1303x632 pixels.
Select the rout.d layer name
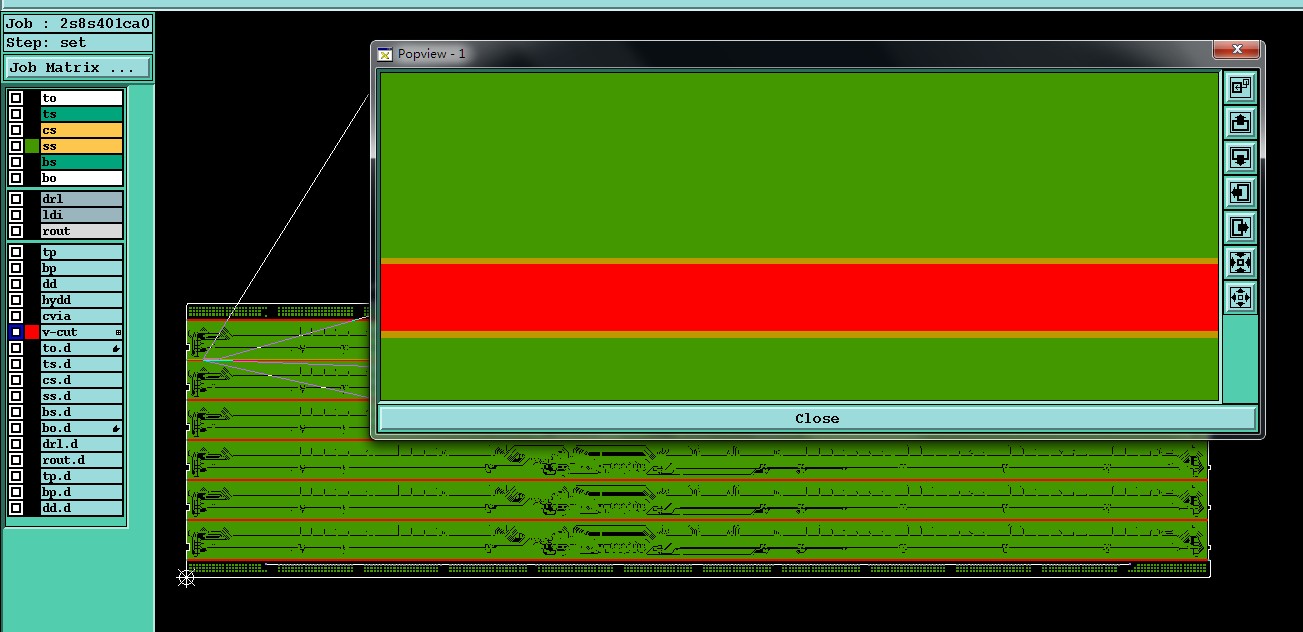coord(82,460)
